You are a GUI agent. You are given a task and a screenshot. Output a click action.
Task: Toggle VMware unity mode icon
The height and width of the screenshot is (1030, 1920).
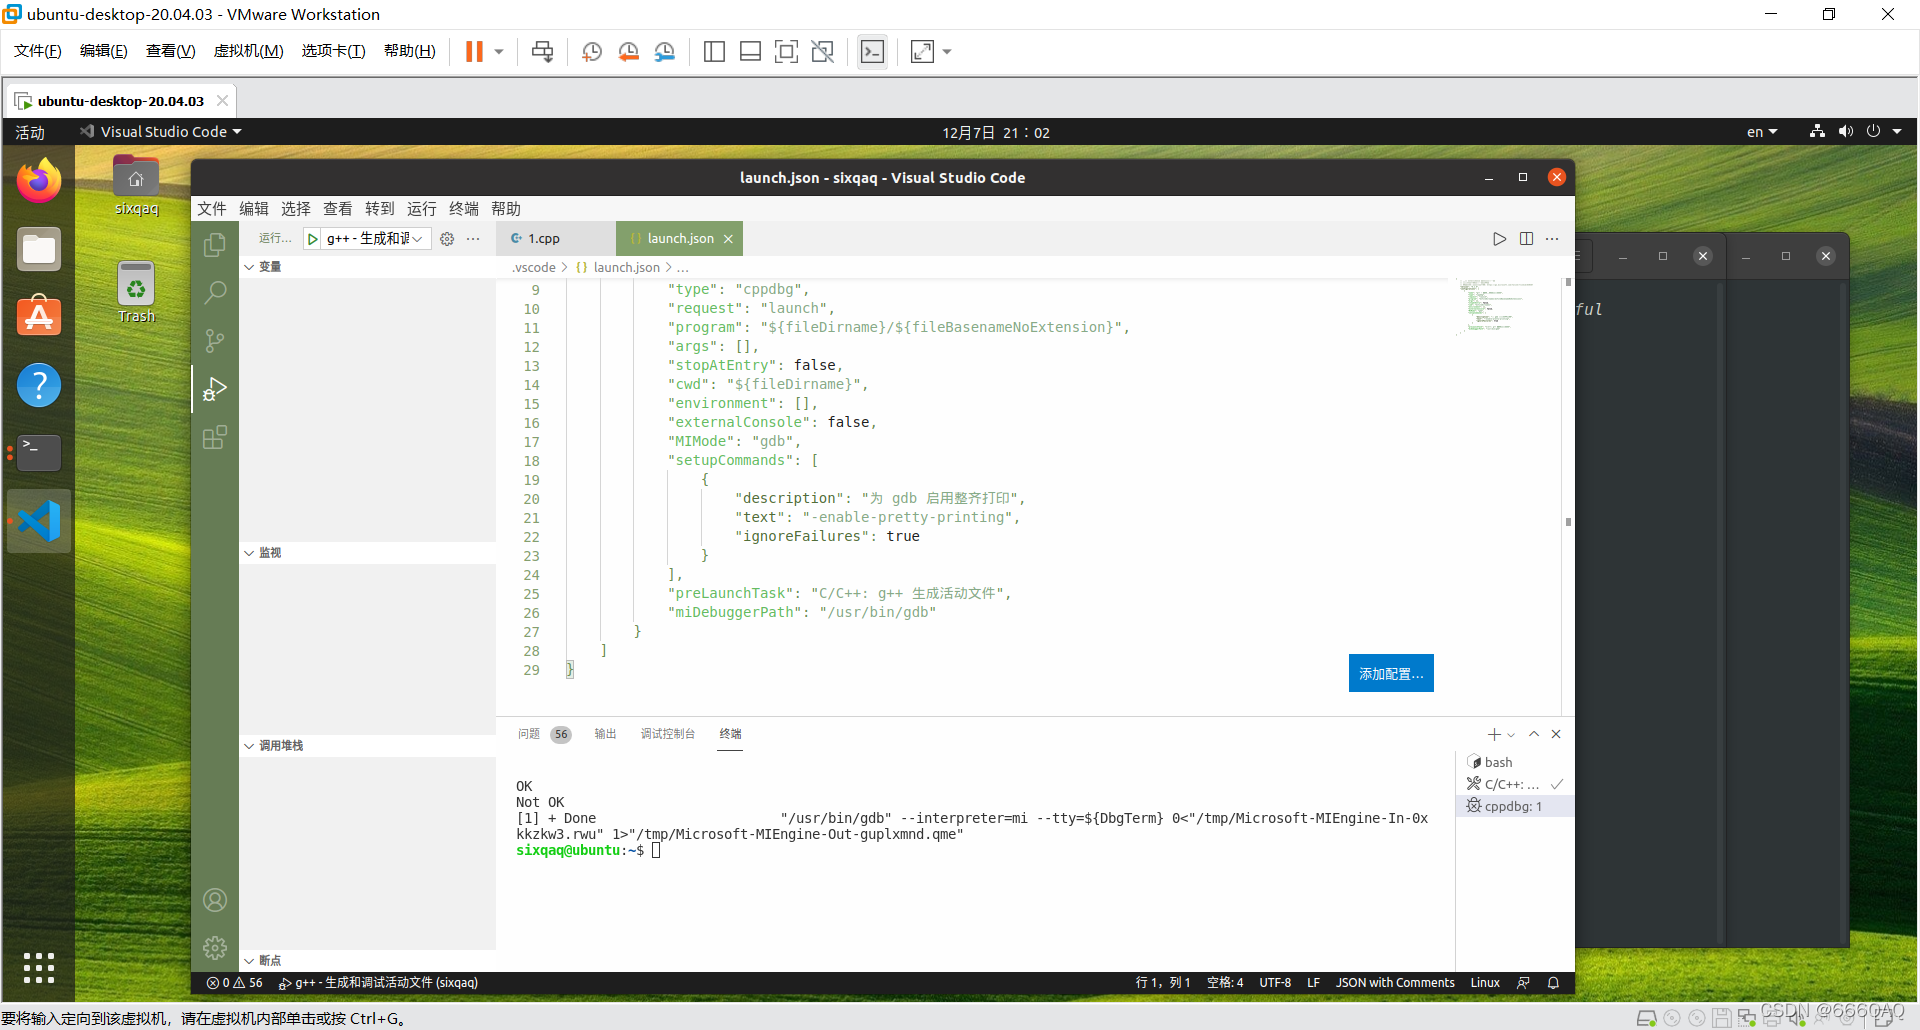pyautogui.click(x=822, y=52)
